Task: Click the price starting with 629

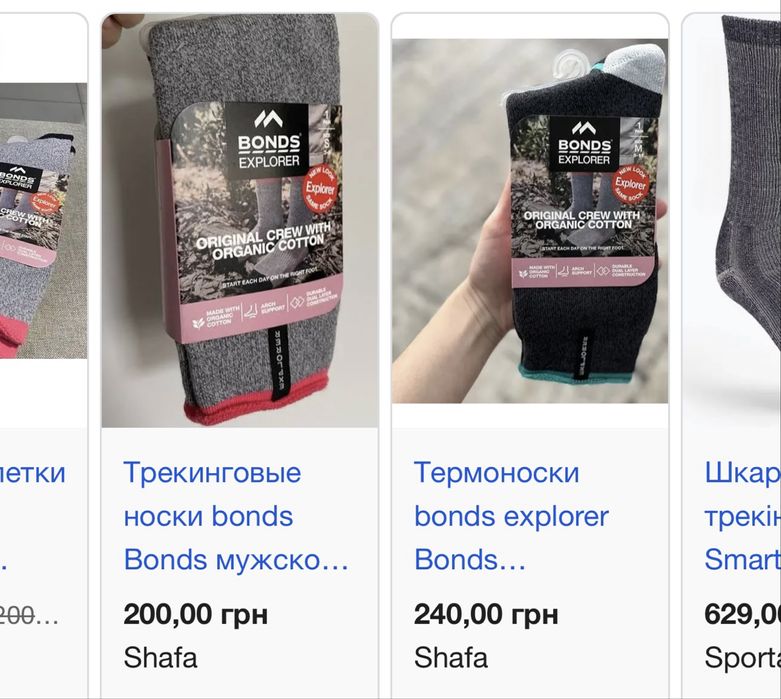Action: tap(743, 614)
